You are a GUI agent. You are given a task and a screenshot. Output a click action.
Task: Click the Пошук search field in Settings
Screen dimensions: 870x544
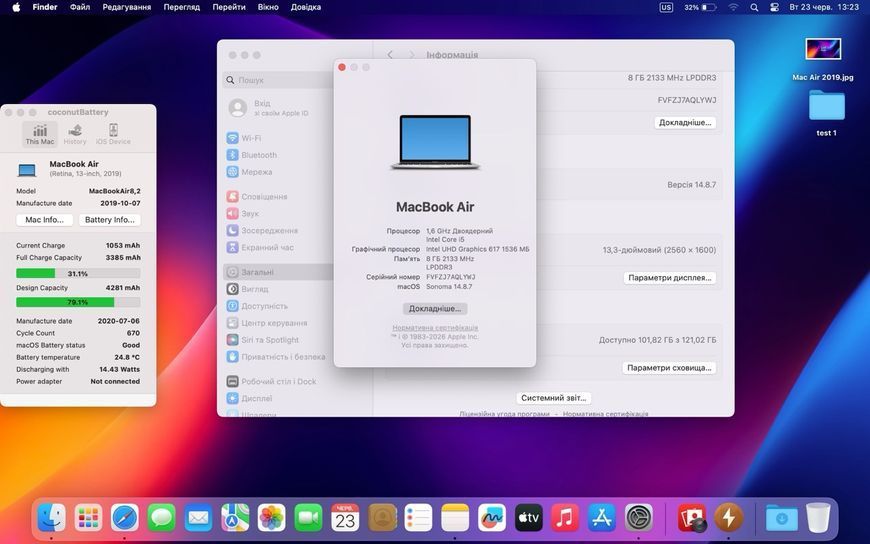[x=279, y=80]
